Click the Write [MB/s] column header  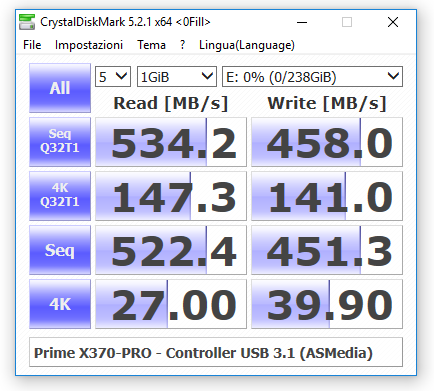point(327,103)
